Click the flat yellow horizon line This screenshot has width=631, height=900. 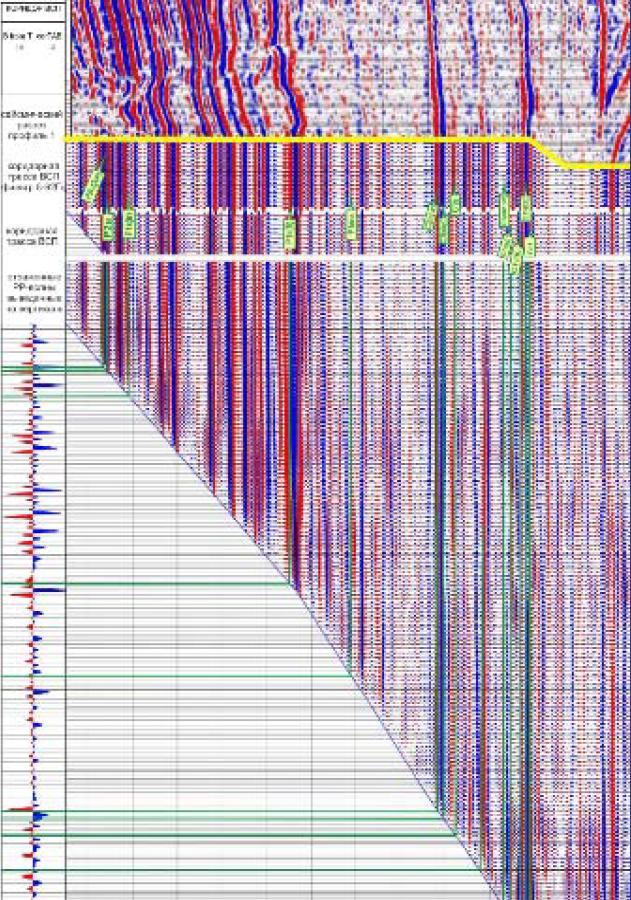coord(300,139)
